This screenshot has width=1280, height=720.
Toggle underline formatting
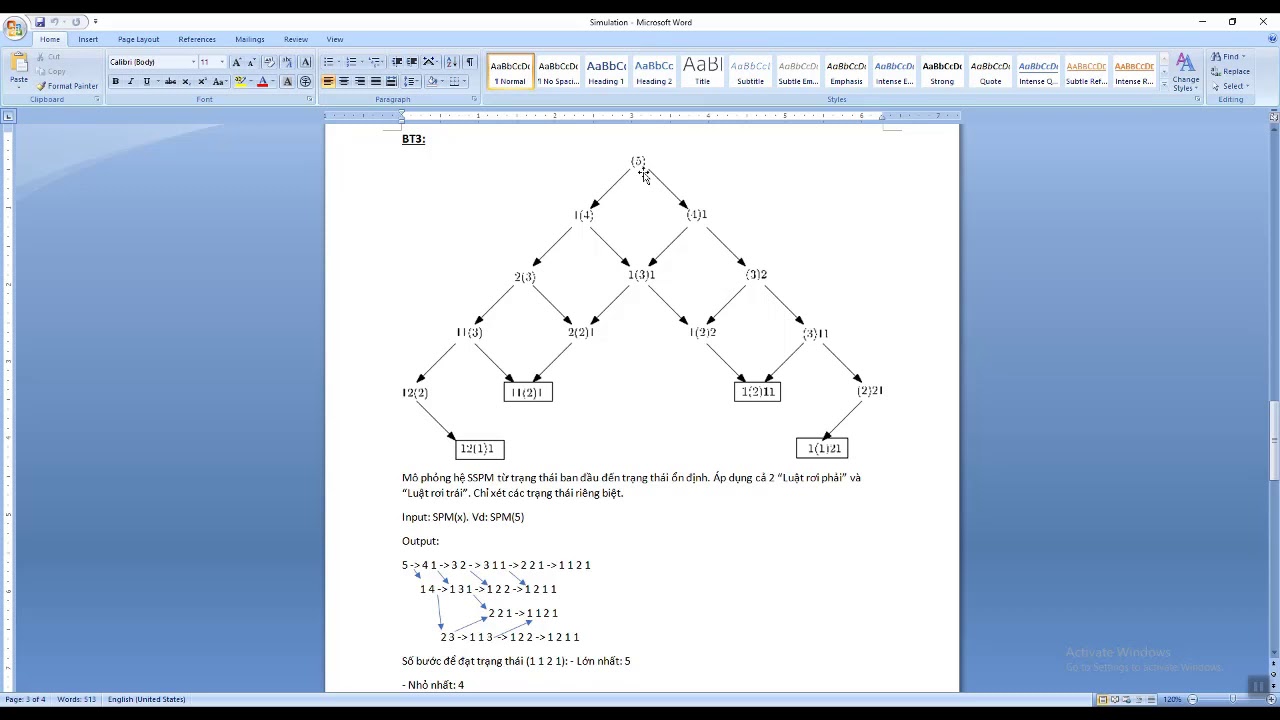click(146, 82)
